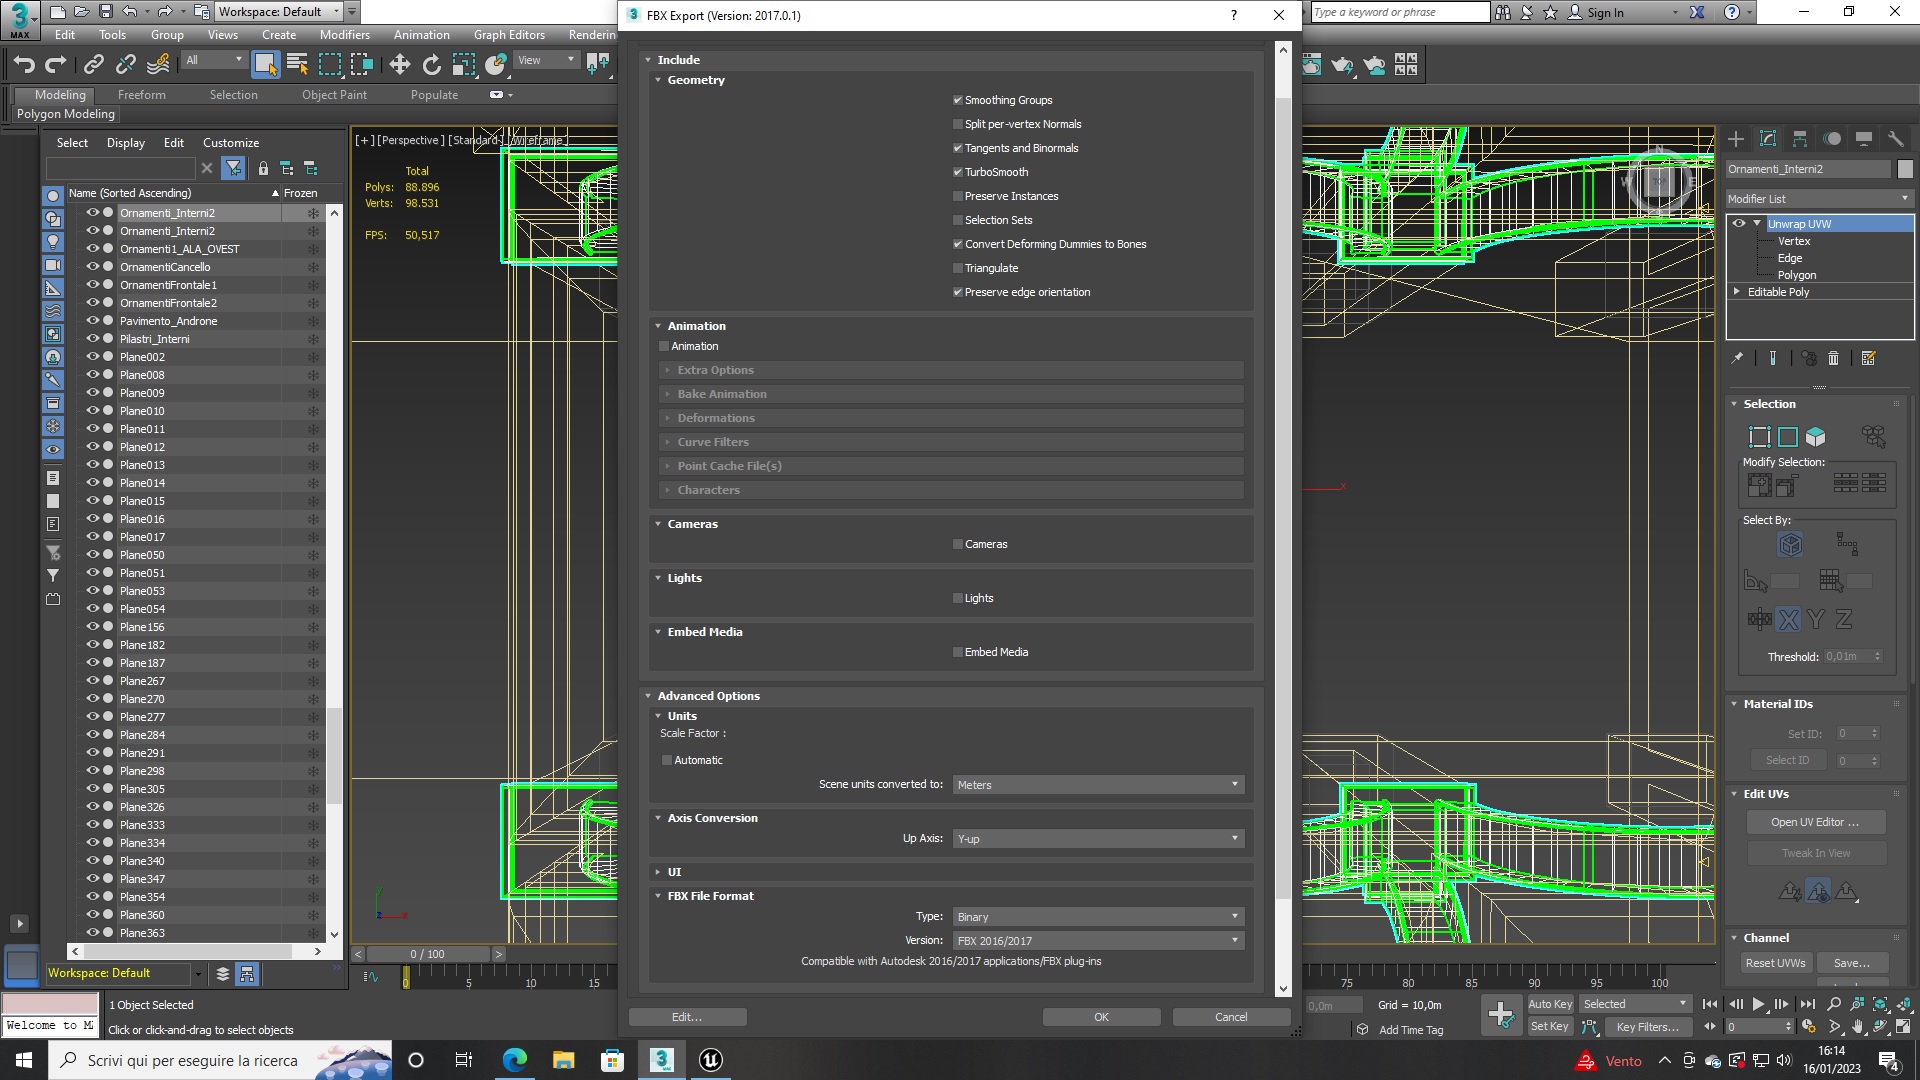The image size is (1920, 1080).
Task: Pin the modifier stack
Action: point(1737,358)
